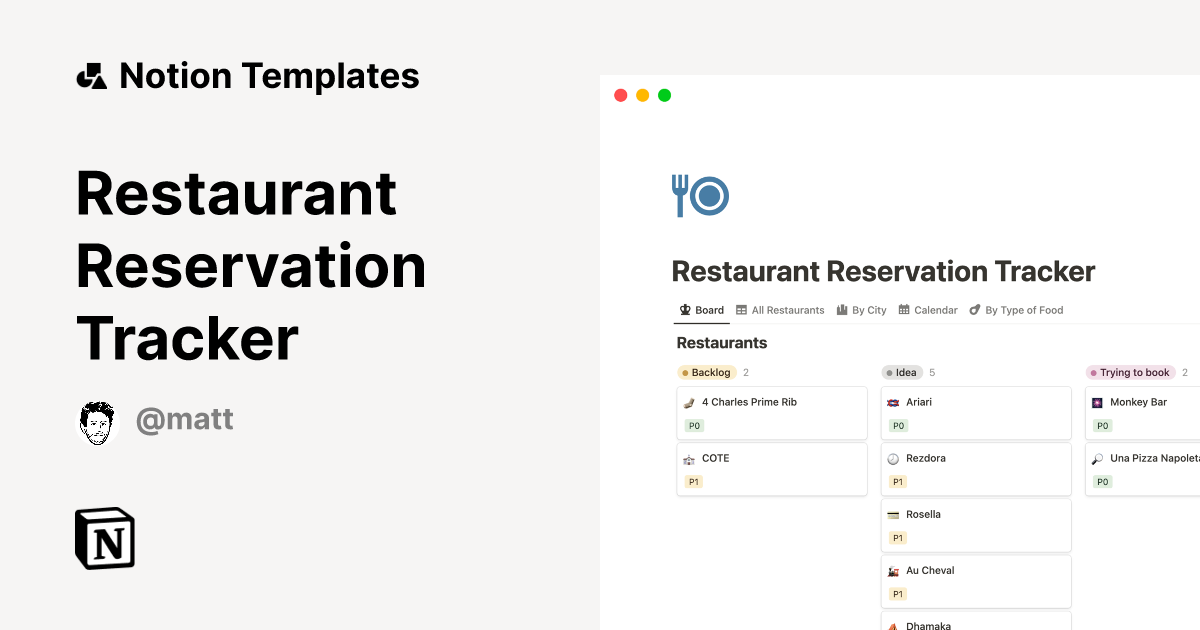The image size is (1200, 630).
Task: Click the magnifying glass icon on Una Pizza Napoletana
Action: pos(1099,457)
